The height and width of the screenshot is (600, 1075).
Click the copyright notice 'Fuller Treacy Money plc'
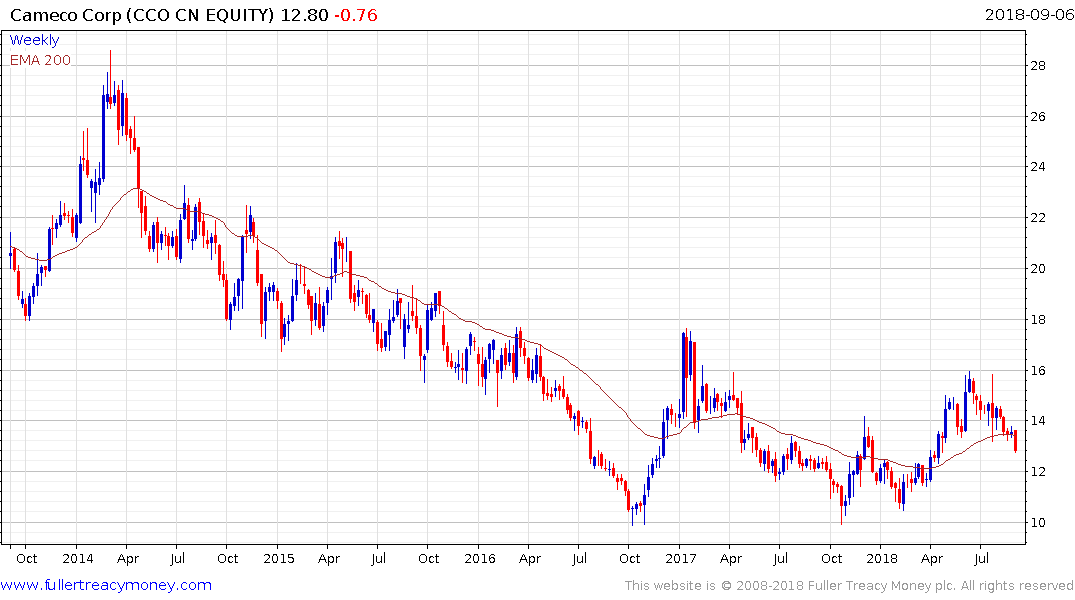(882, 586)
